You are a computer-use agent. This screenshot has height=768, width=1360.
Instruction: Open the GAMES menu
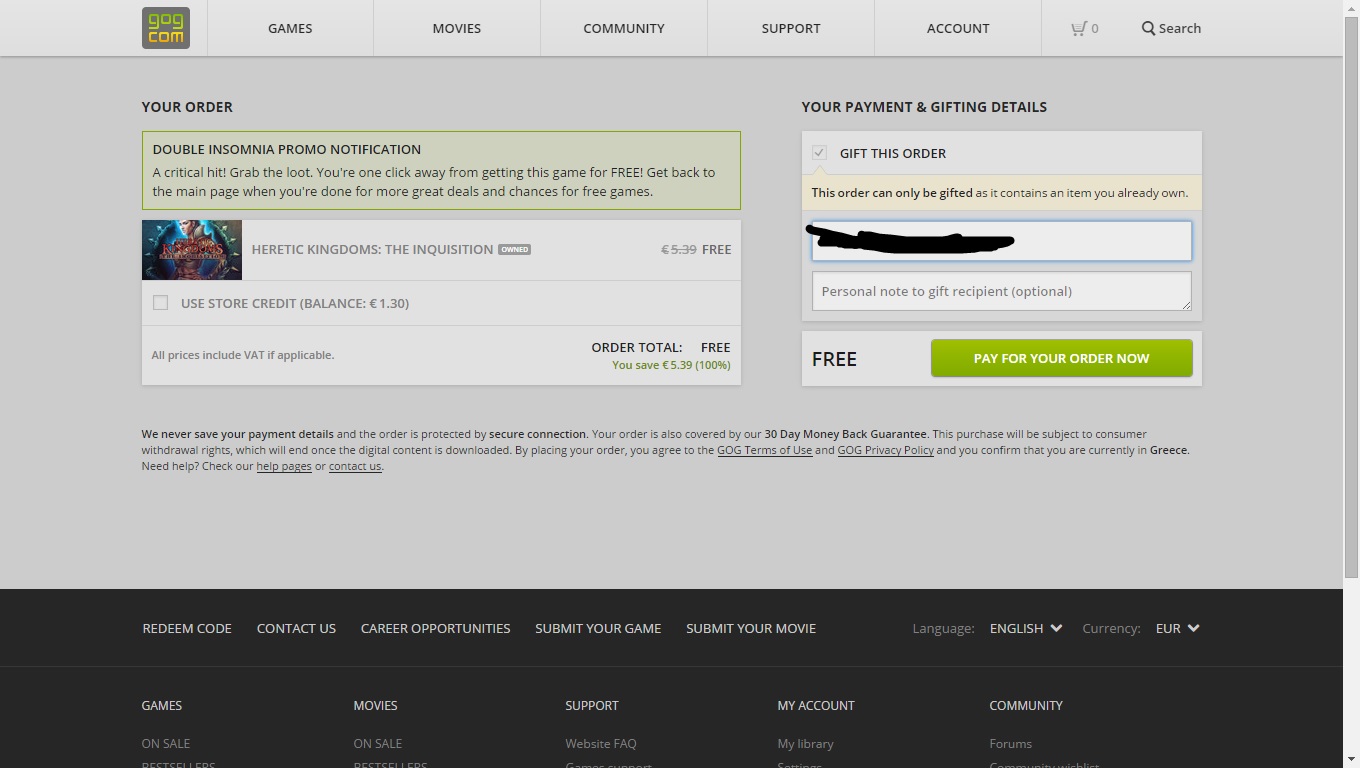pos(290,28)
